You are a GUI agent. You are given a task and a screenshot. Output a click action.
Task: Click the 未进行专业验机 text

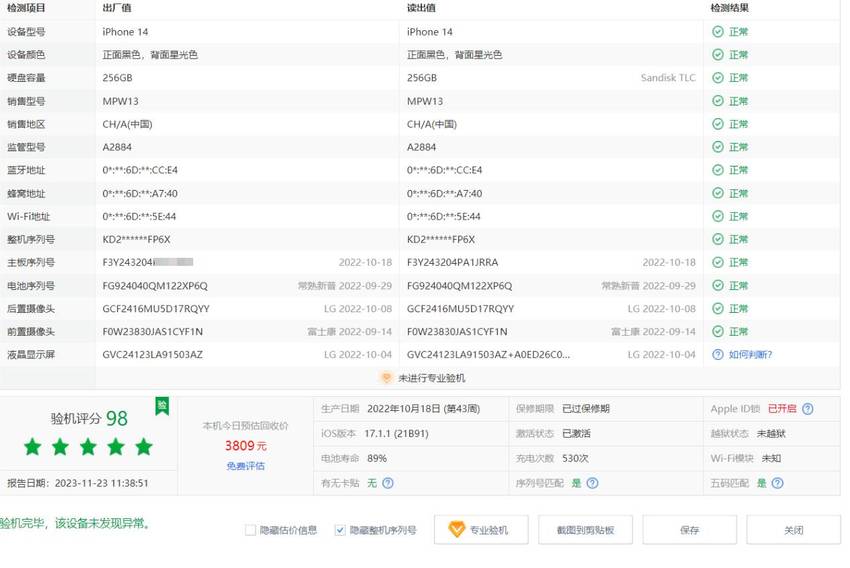click(432, 378)
